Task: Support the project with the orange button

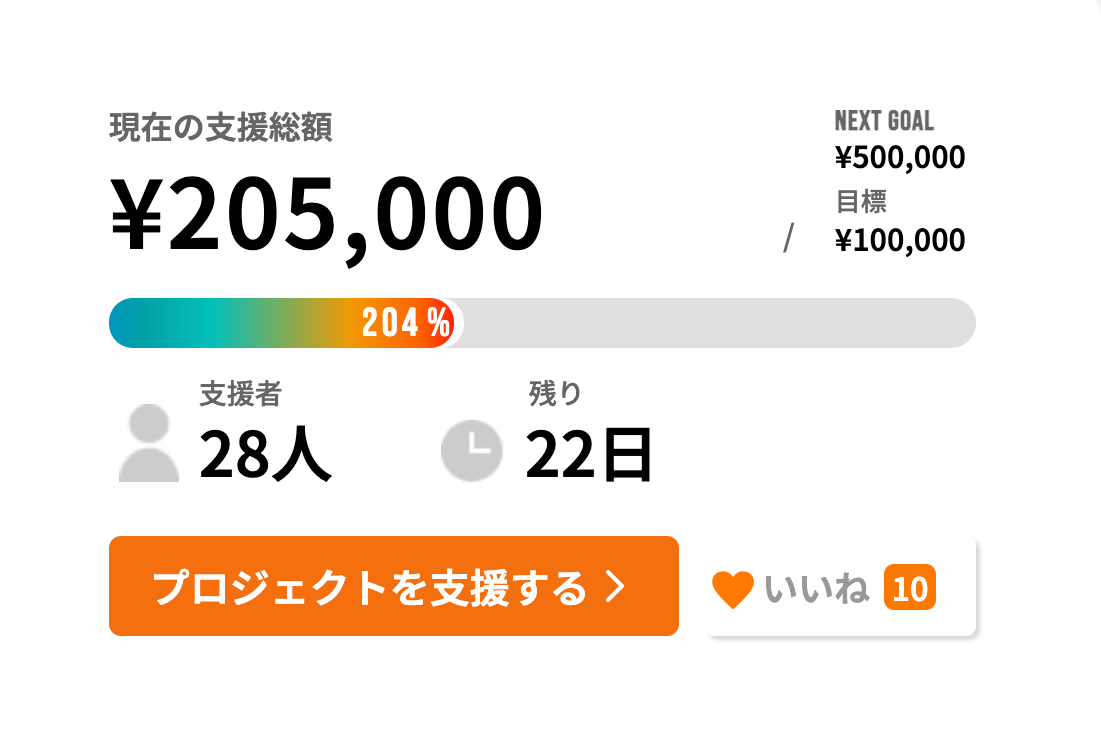Action: 394,586
